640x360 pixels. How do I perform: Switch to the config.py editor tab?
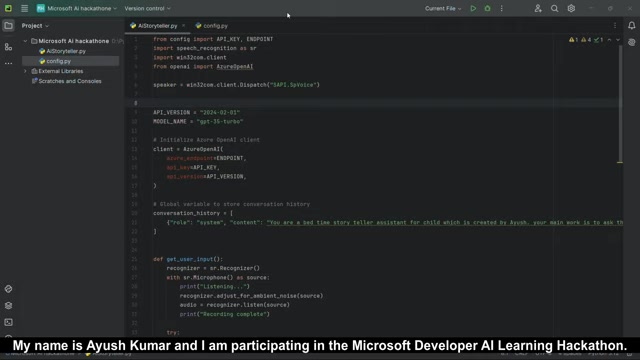click(211, 26)
